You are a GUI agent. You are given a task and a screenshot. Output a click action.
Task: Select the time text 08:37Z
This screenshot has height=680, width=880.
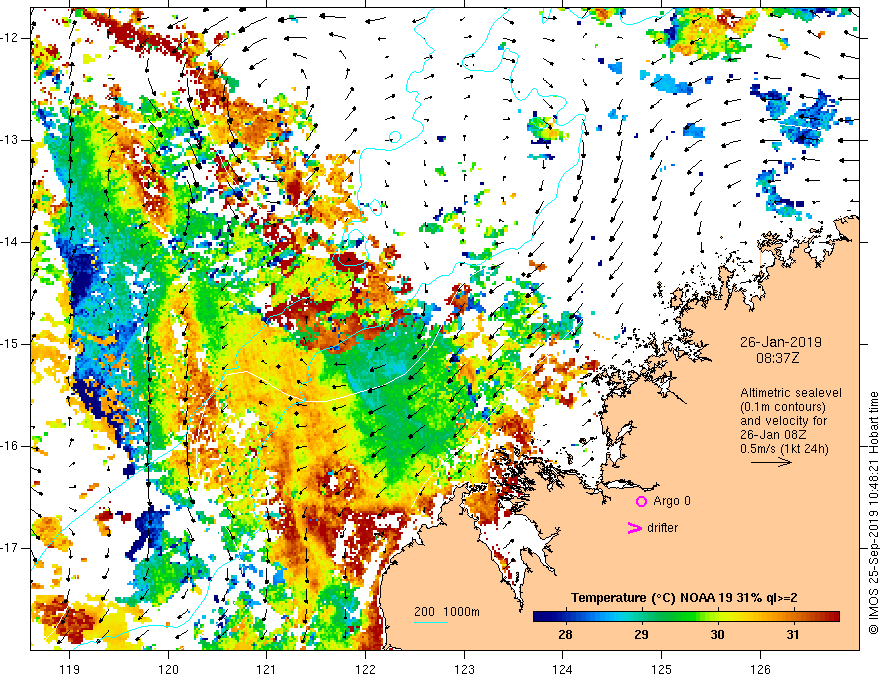point(777,357)
